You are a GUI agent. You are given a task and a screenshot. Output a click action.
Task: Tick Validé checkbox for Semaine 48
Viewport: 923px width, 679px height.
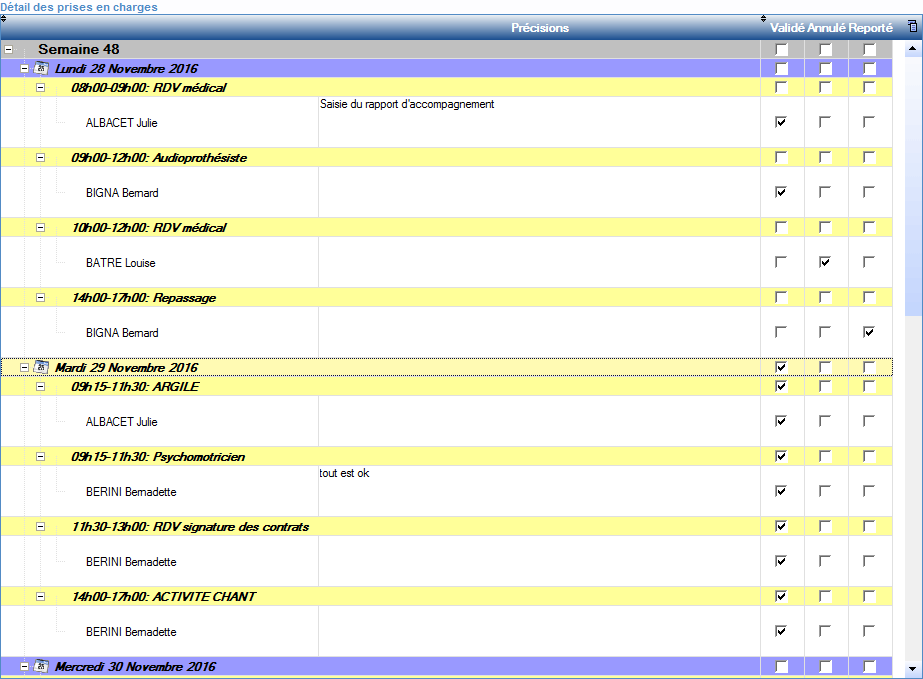click(x=782, y=49)
